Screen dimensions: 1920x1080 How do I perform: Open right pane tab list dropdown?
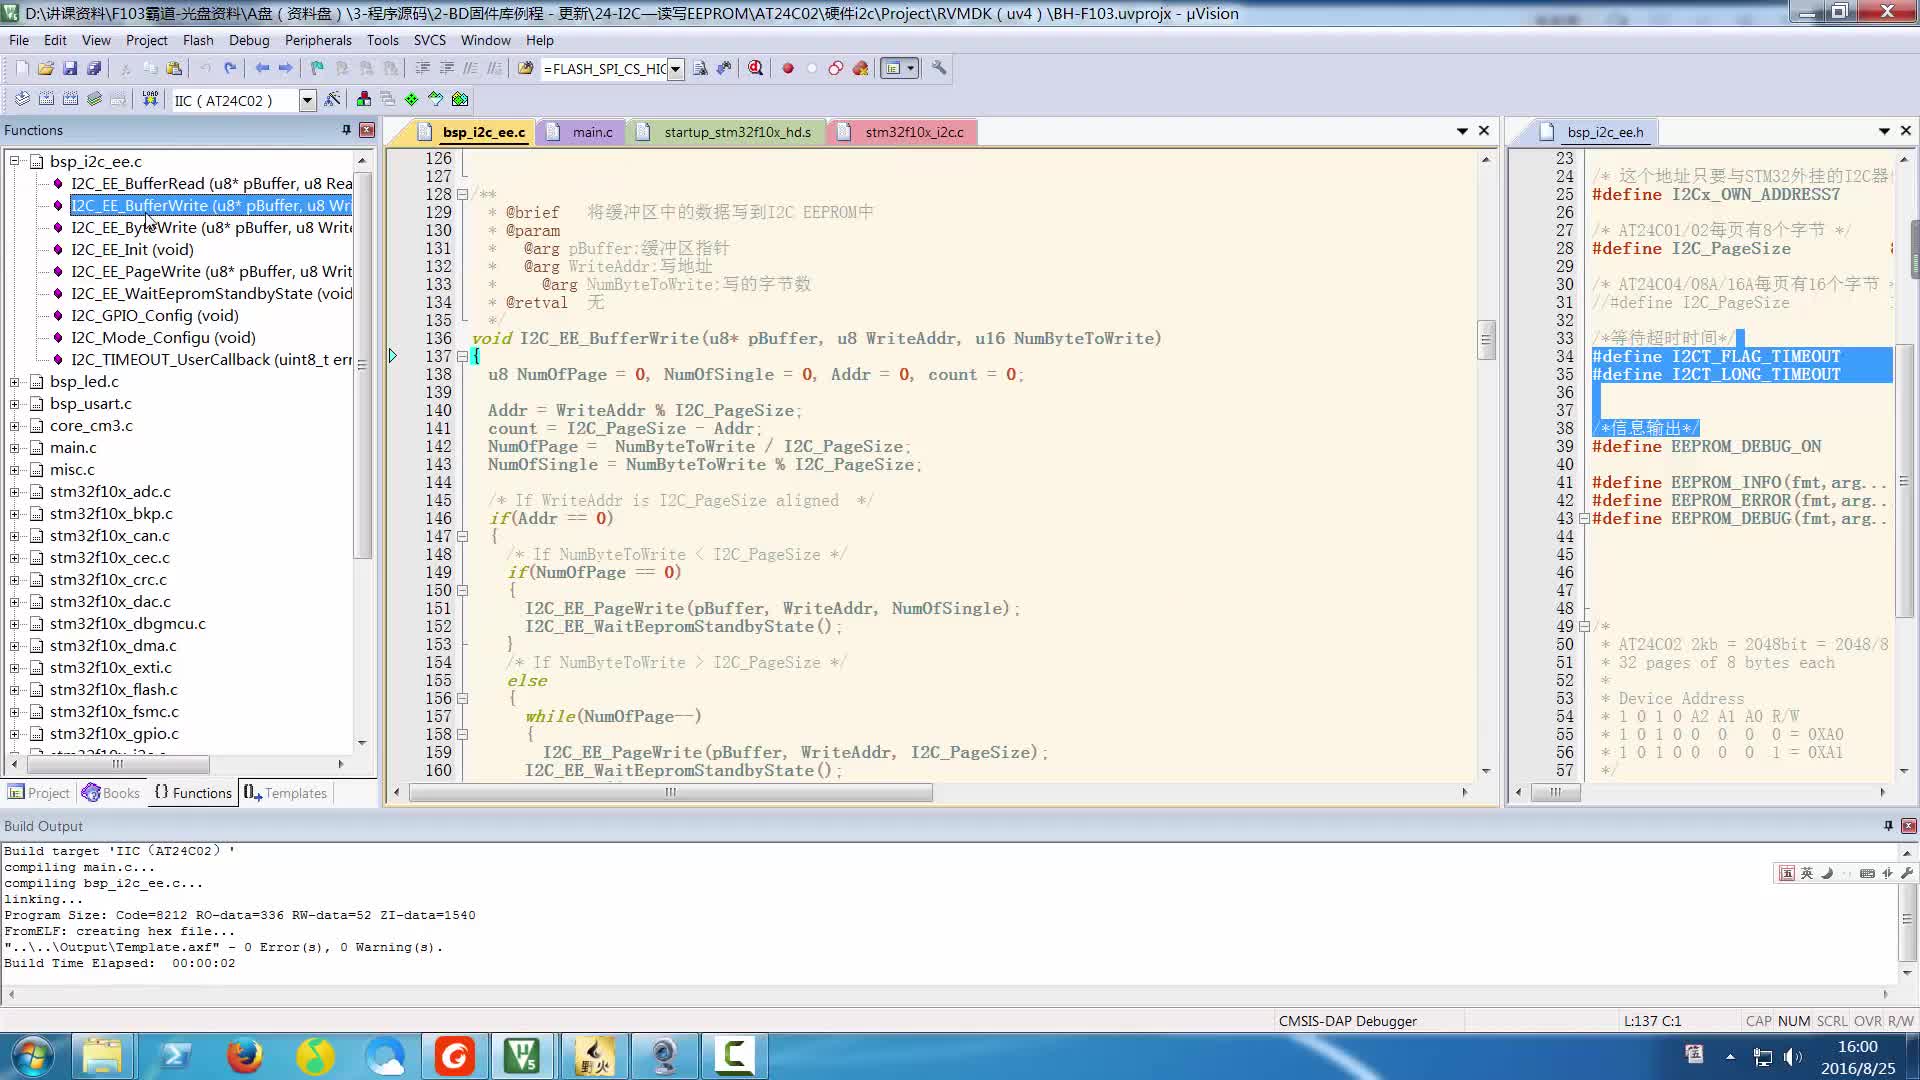tap(1884, 131)
